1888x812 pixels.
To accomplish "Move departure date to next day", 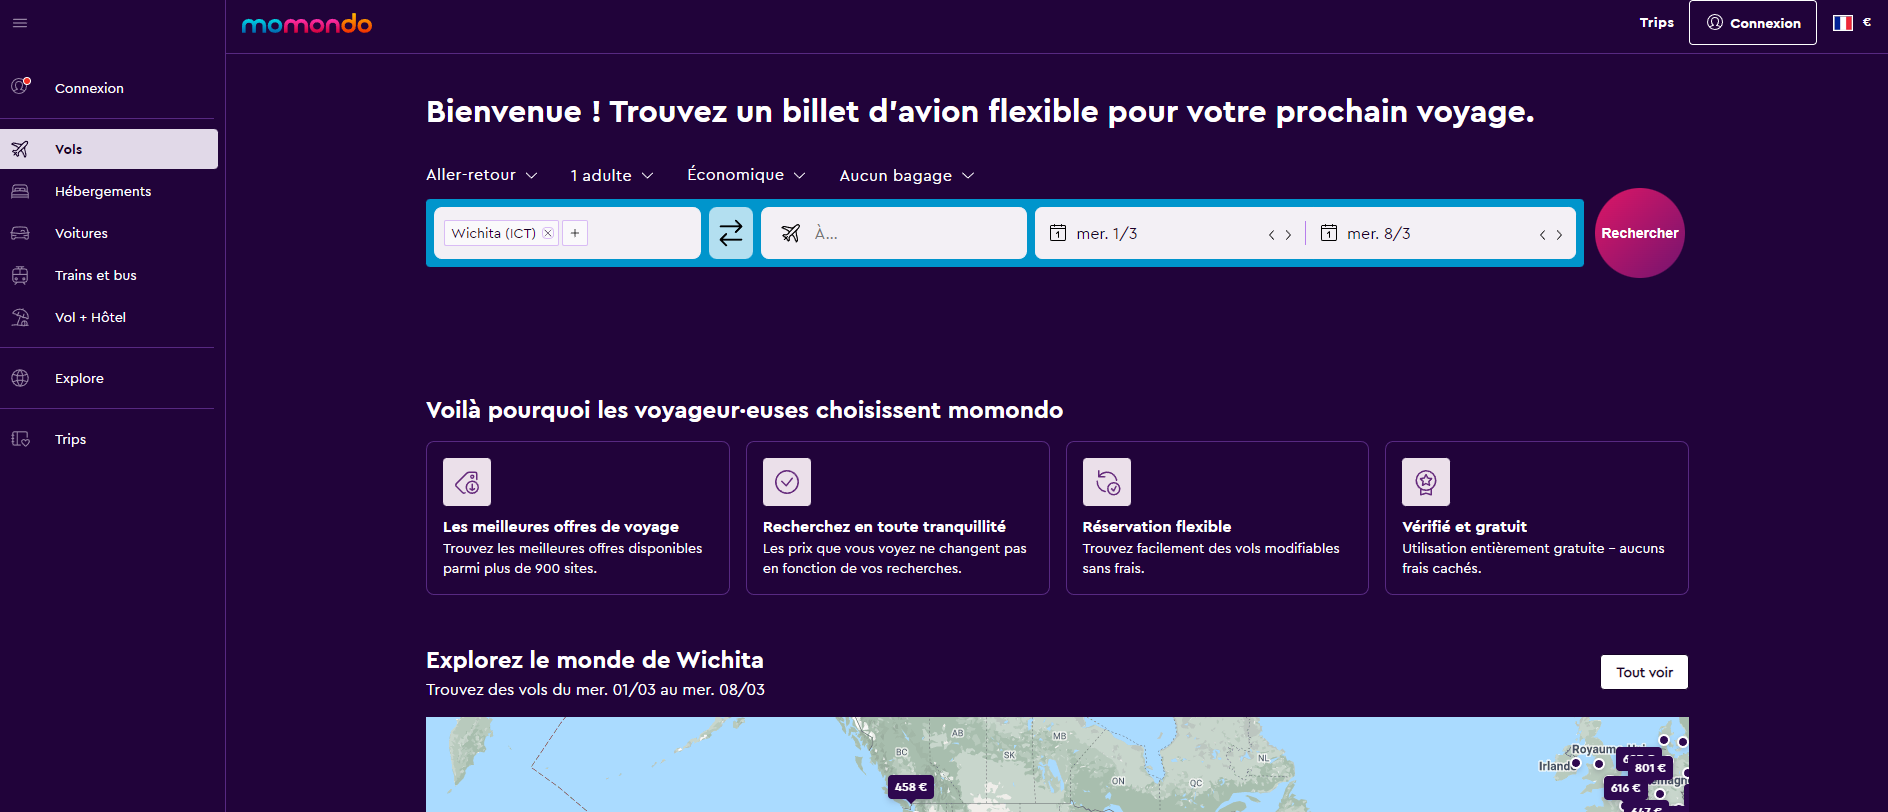I will [x=1288, y=235].
